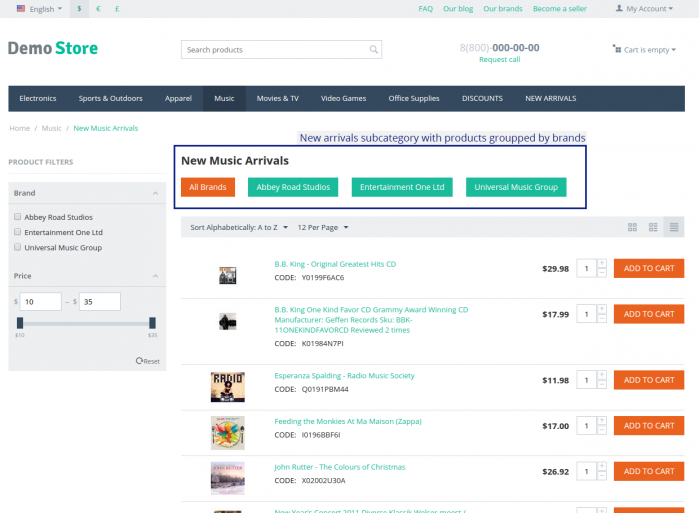Open the FAQ link
Image resolution: width=700 pixels, height=513 pixels.
425,8
